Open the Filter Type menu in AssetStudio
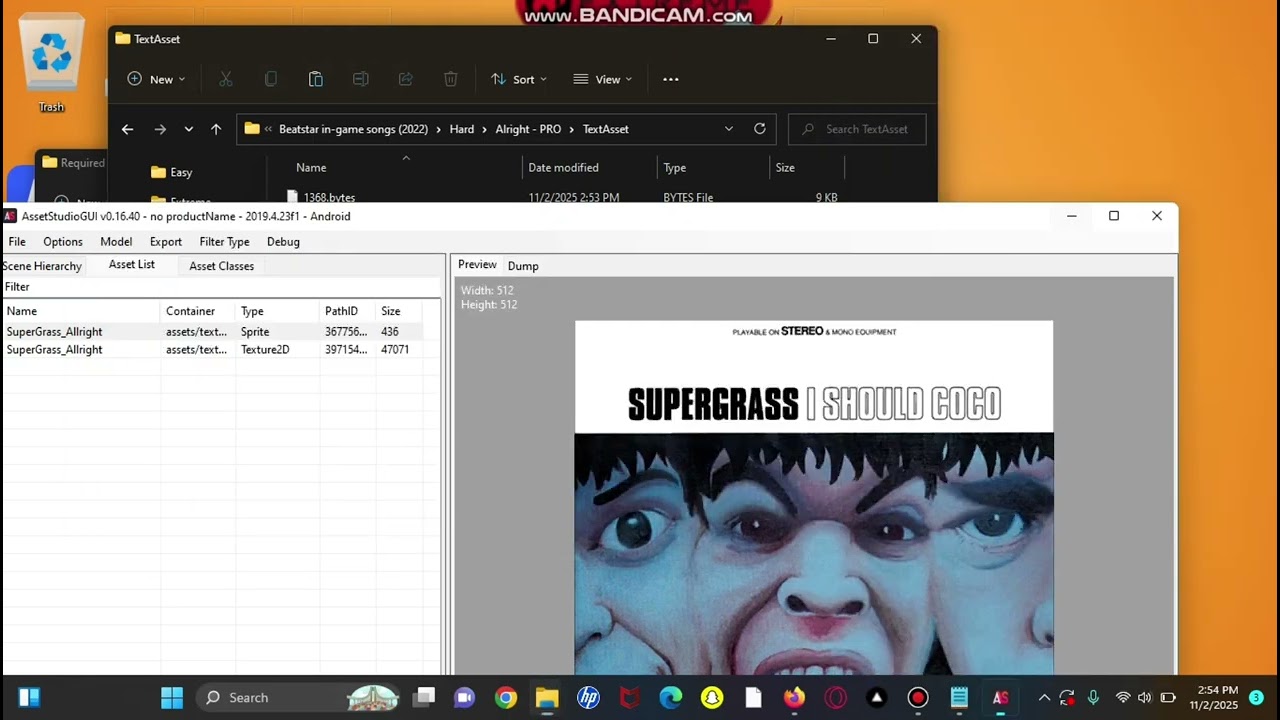This screenshot has height=720, width=1280. click(224, 242)
